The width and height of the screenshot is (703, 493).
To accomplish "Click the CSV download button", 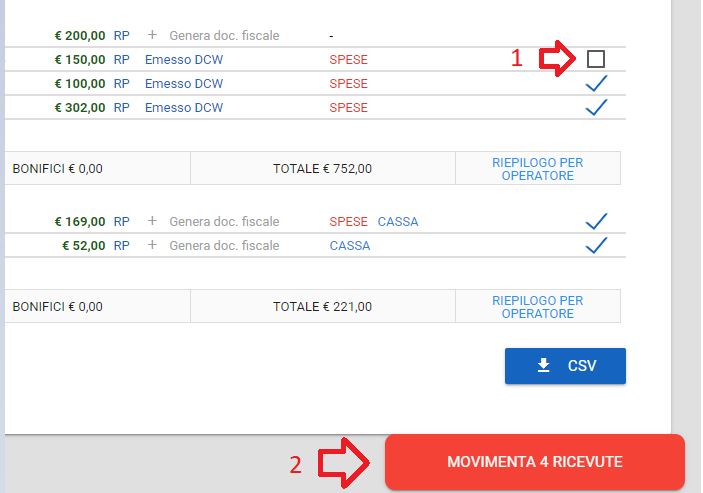I will pyautogui.click(x=565, y=366).
